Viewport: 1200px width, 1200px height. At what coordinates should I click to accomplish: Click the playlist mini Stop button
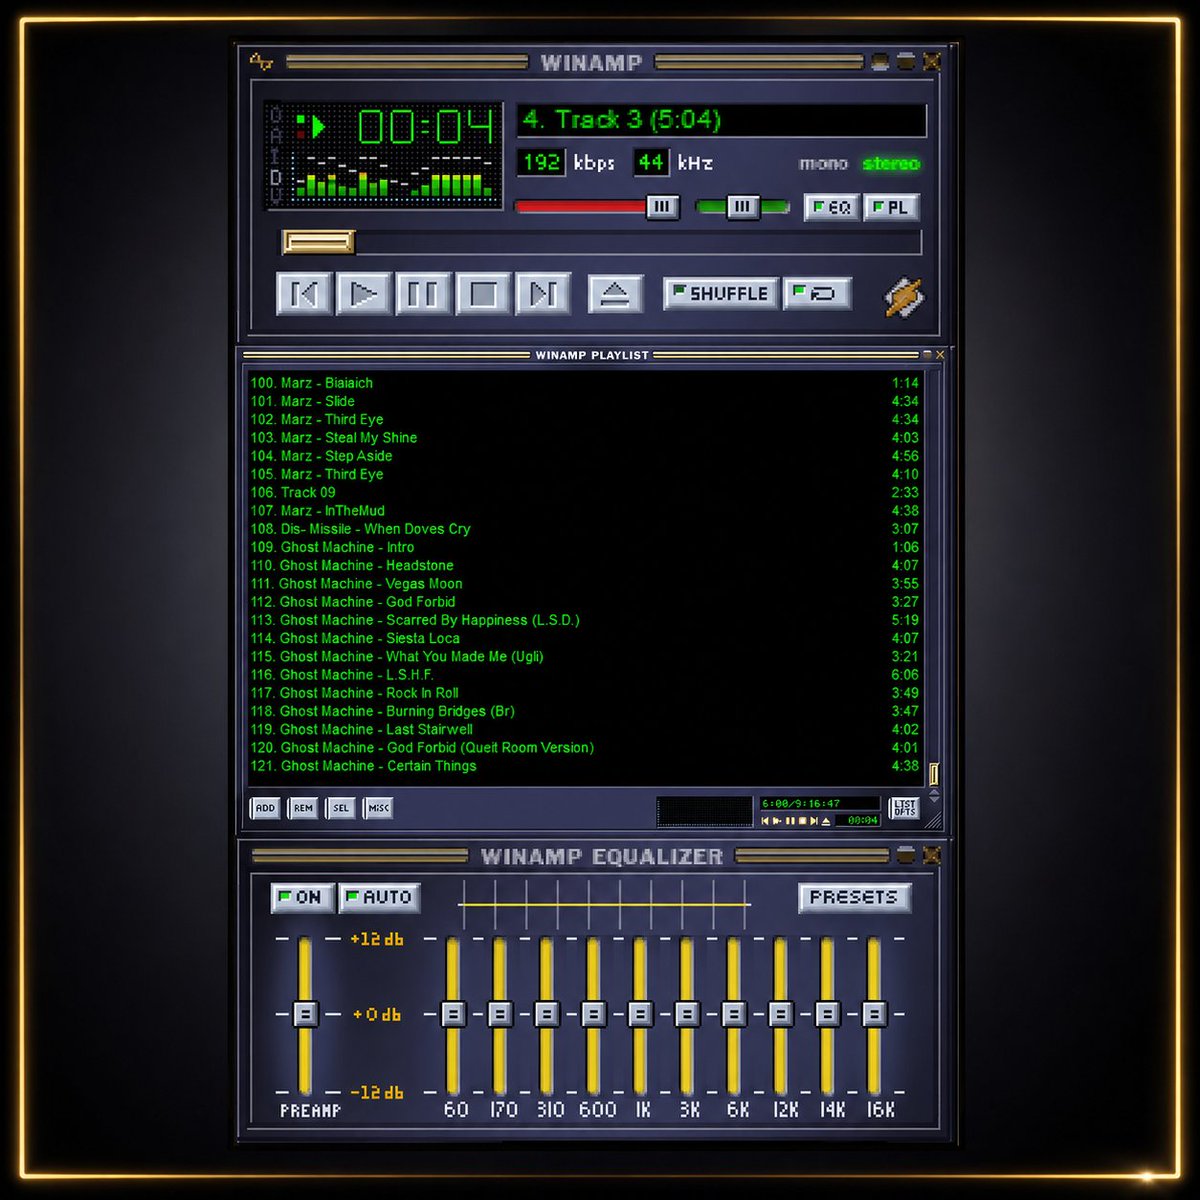(x=802, y=821)
